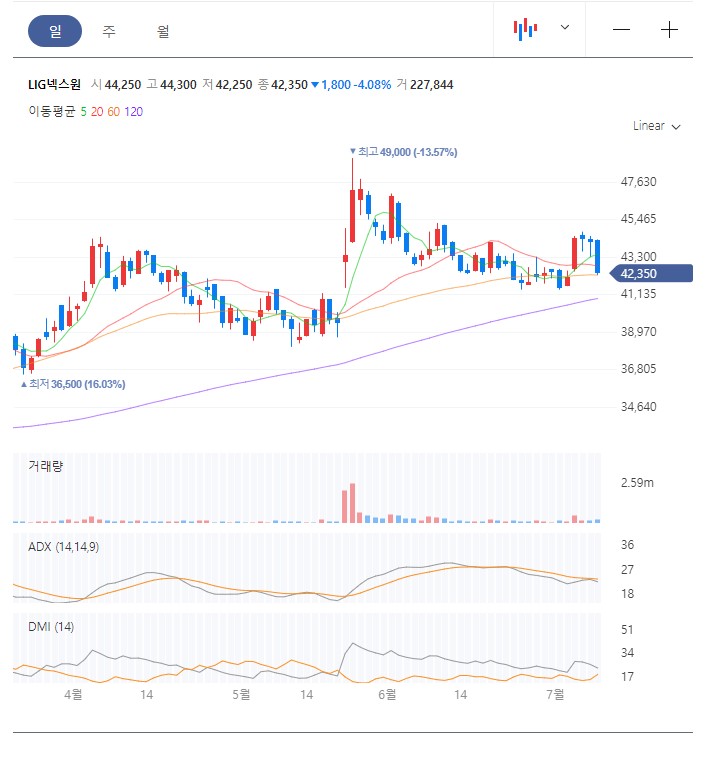
Task: Click the candlestick chart type icon
Action: pos(525,29)
